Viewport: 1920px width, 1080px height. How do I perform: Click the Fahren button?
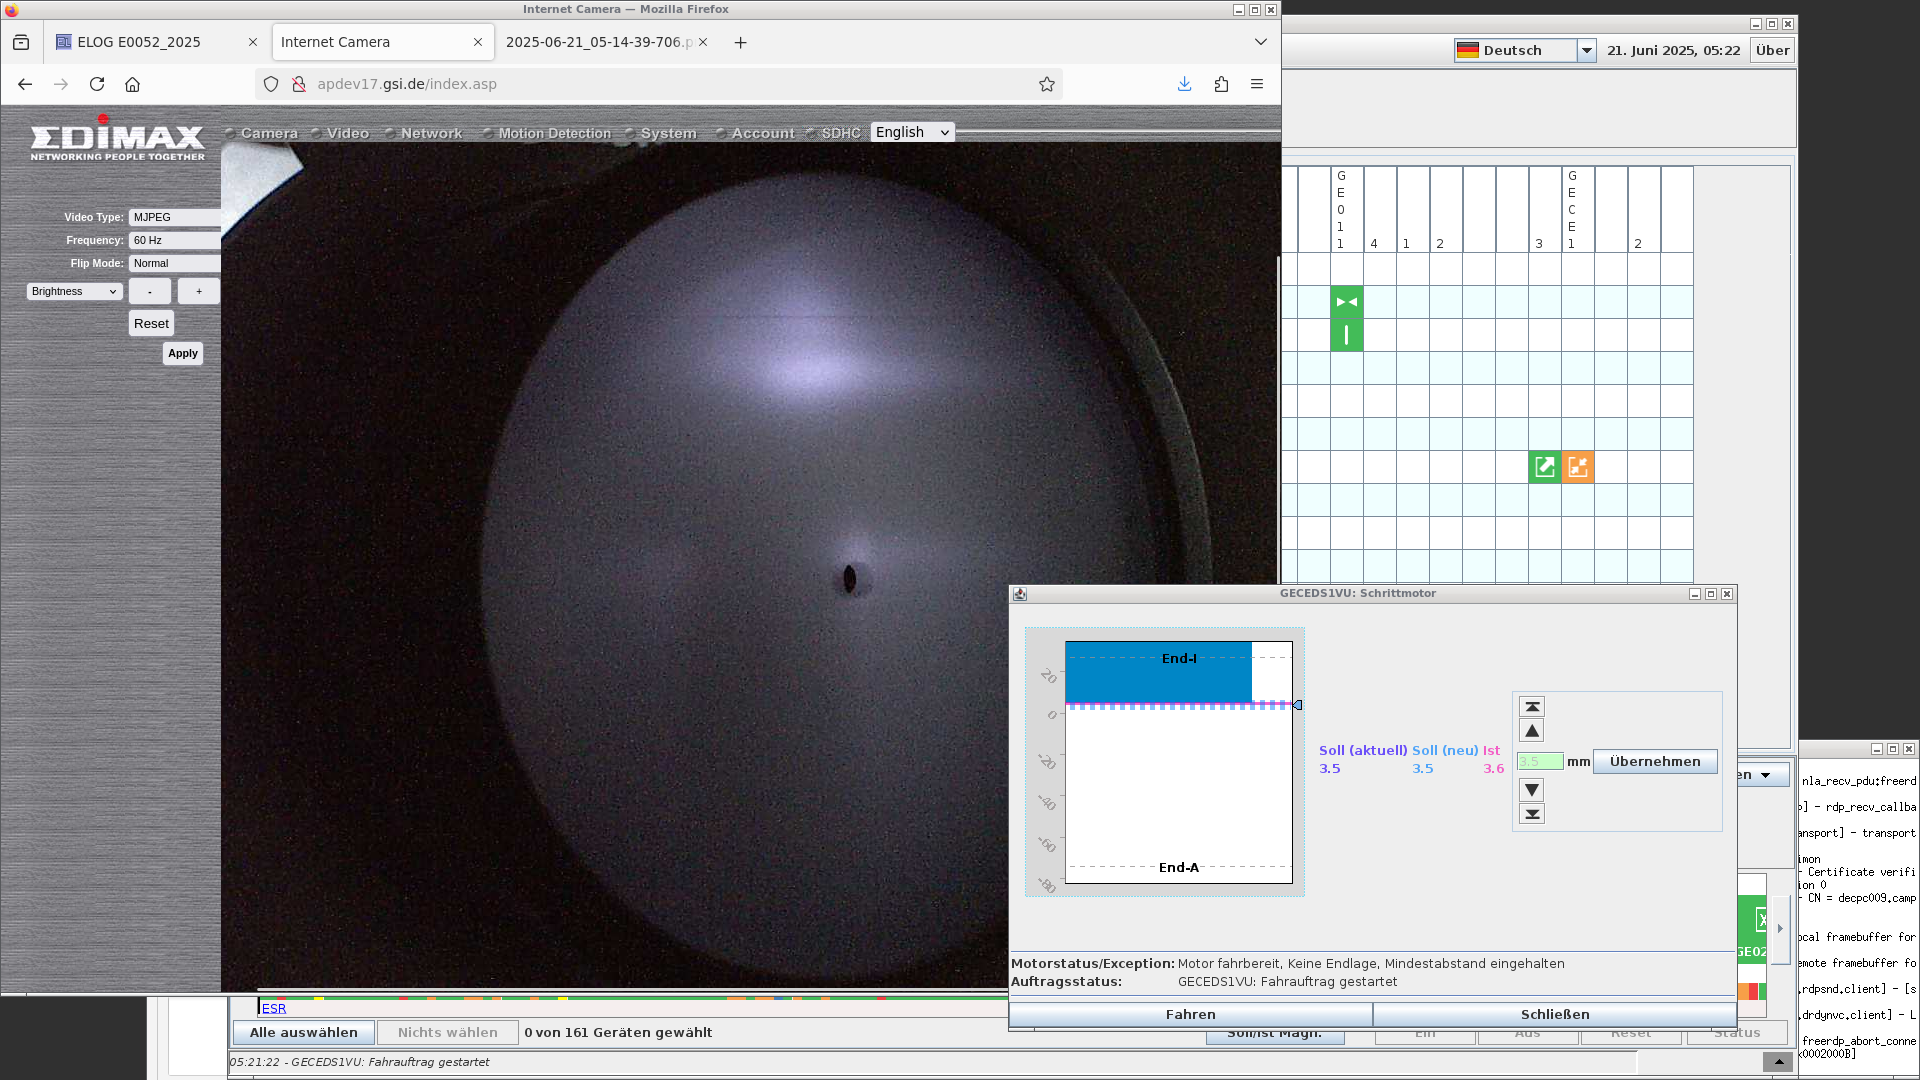[x=1190, y=1014]
